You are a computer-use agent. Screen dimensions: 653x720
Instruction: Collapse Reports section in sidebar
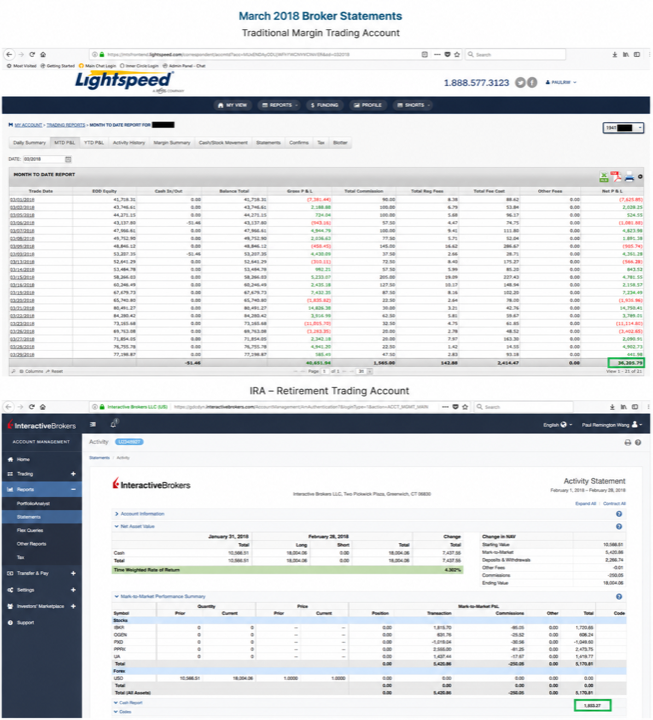[x=73, y=489]
